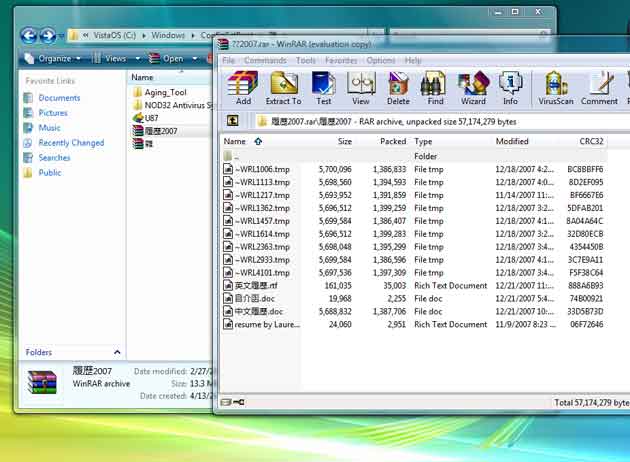The image size is (630, 462).
Task: Sort by the Size column header
Action: (344, 141)
